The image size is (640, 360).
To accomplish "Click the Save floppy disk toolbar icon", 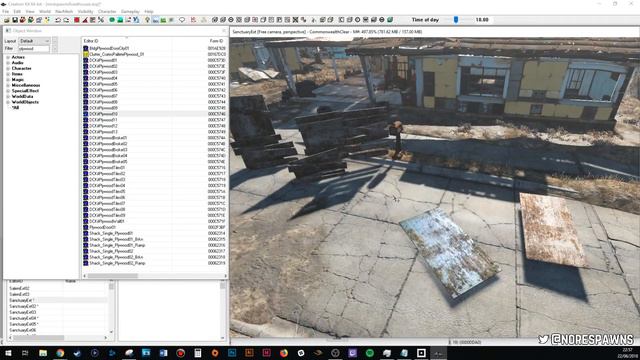I will pos(15,20).
